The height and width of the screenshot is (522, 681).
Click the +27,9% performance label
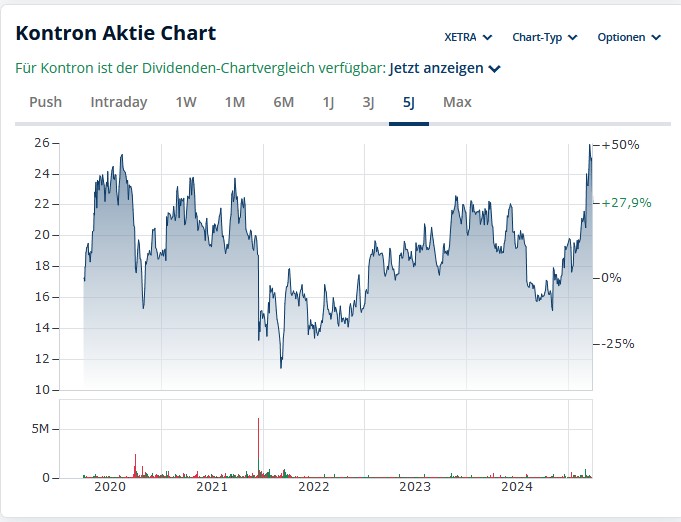coord(627,203)
